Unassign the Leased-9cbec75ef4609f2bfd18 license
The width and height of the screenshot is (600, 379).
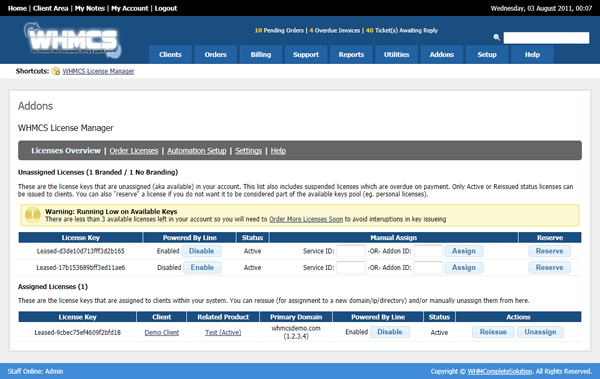click(540, 332)
